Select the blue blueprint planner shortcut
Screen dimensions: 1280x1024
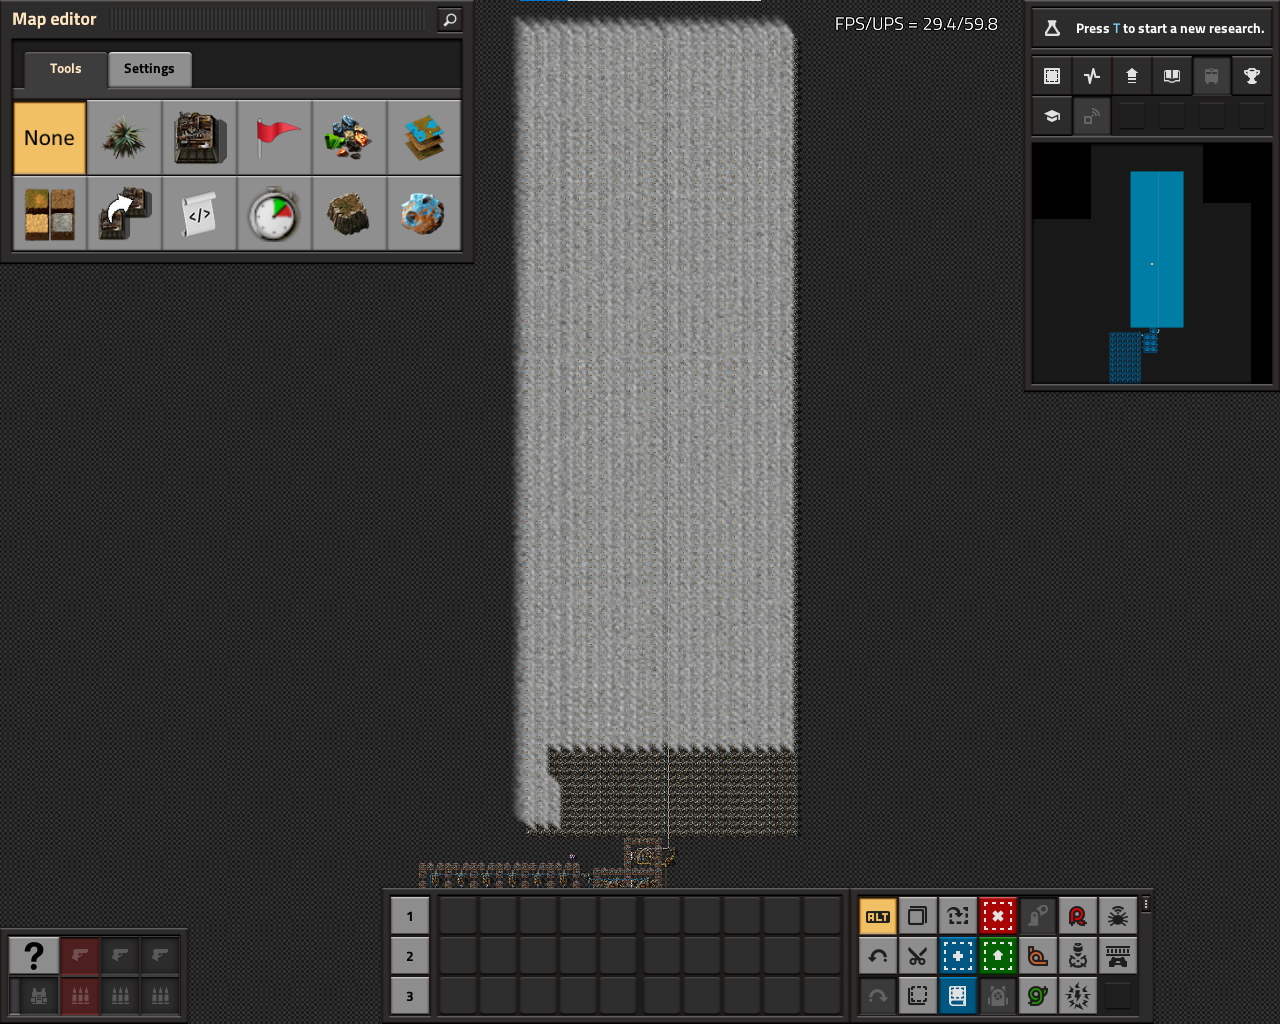pyautogui.click(x=958, y=956)
